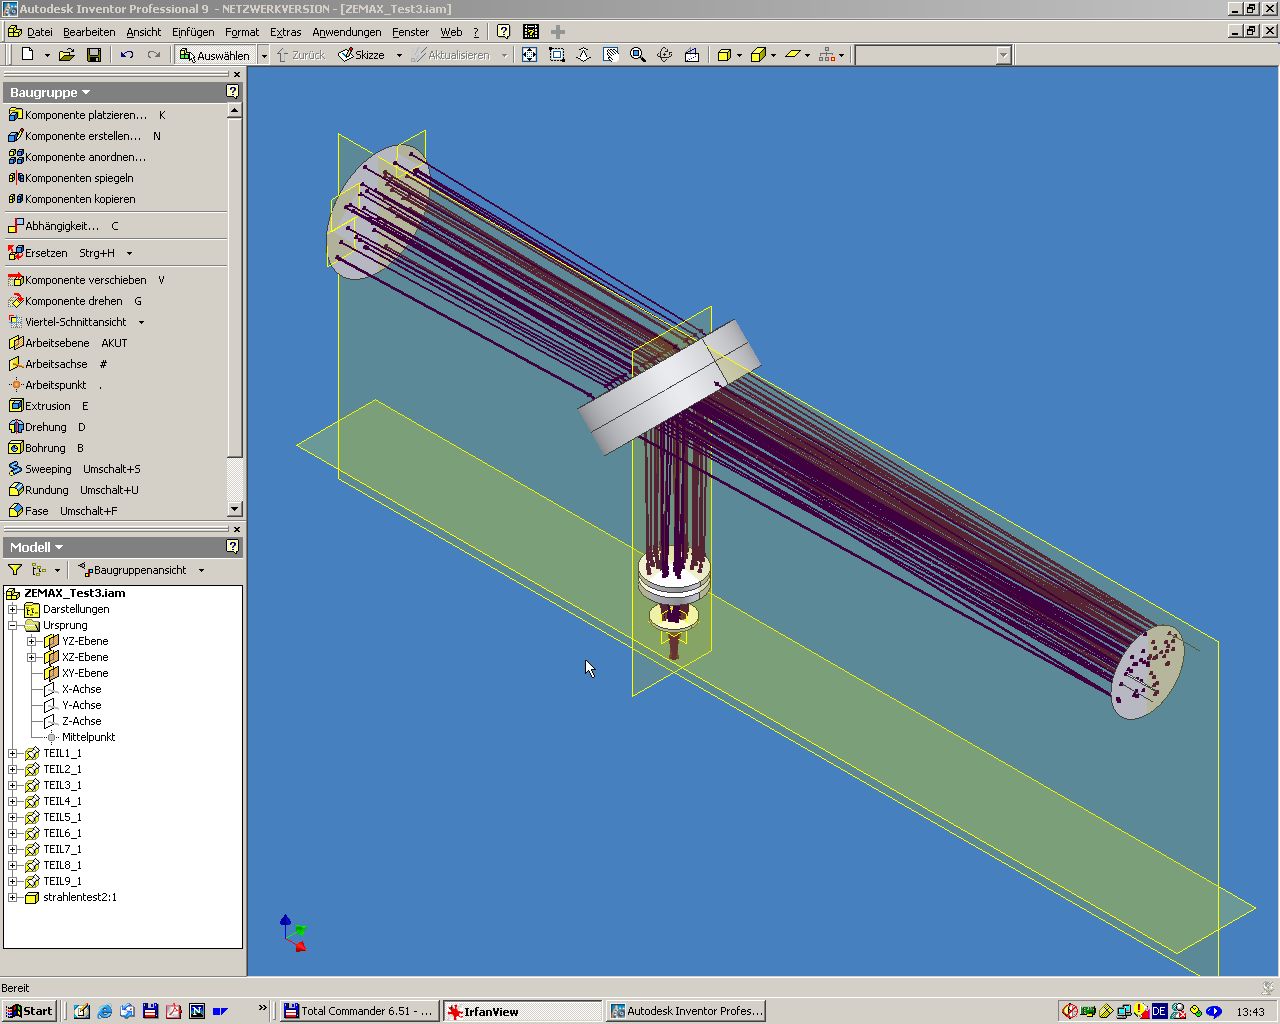Open the empty combo box in toolbar
1280x1024 pixels.
(x=933, y=55)
